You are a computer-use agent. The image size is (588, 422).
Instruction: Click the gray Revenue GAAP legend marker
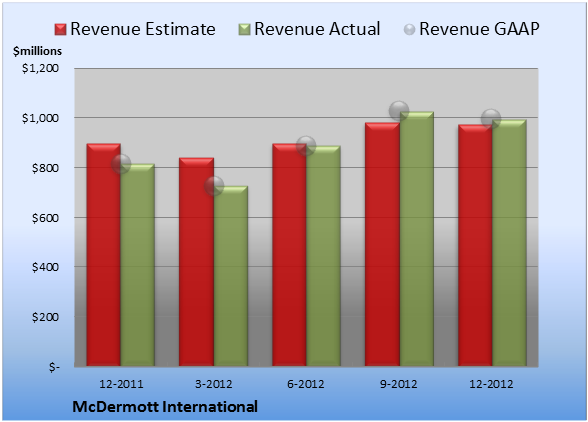coord(410,29)
